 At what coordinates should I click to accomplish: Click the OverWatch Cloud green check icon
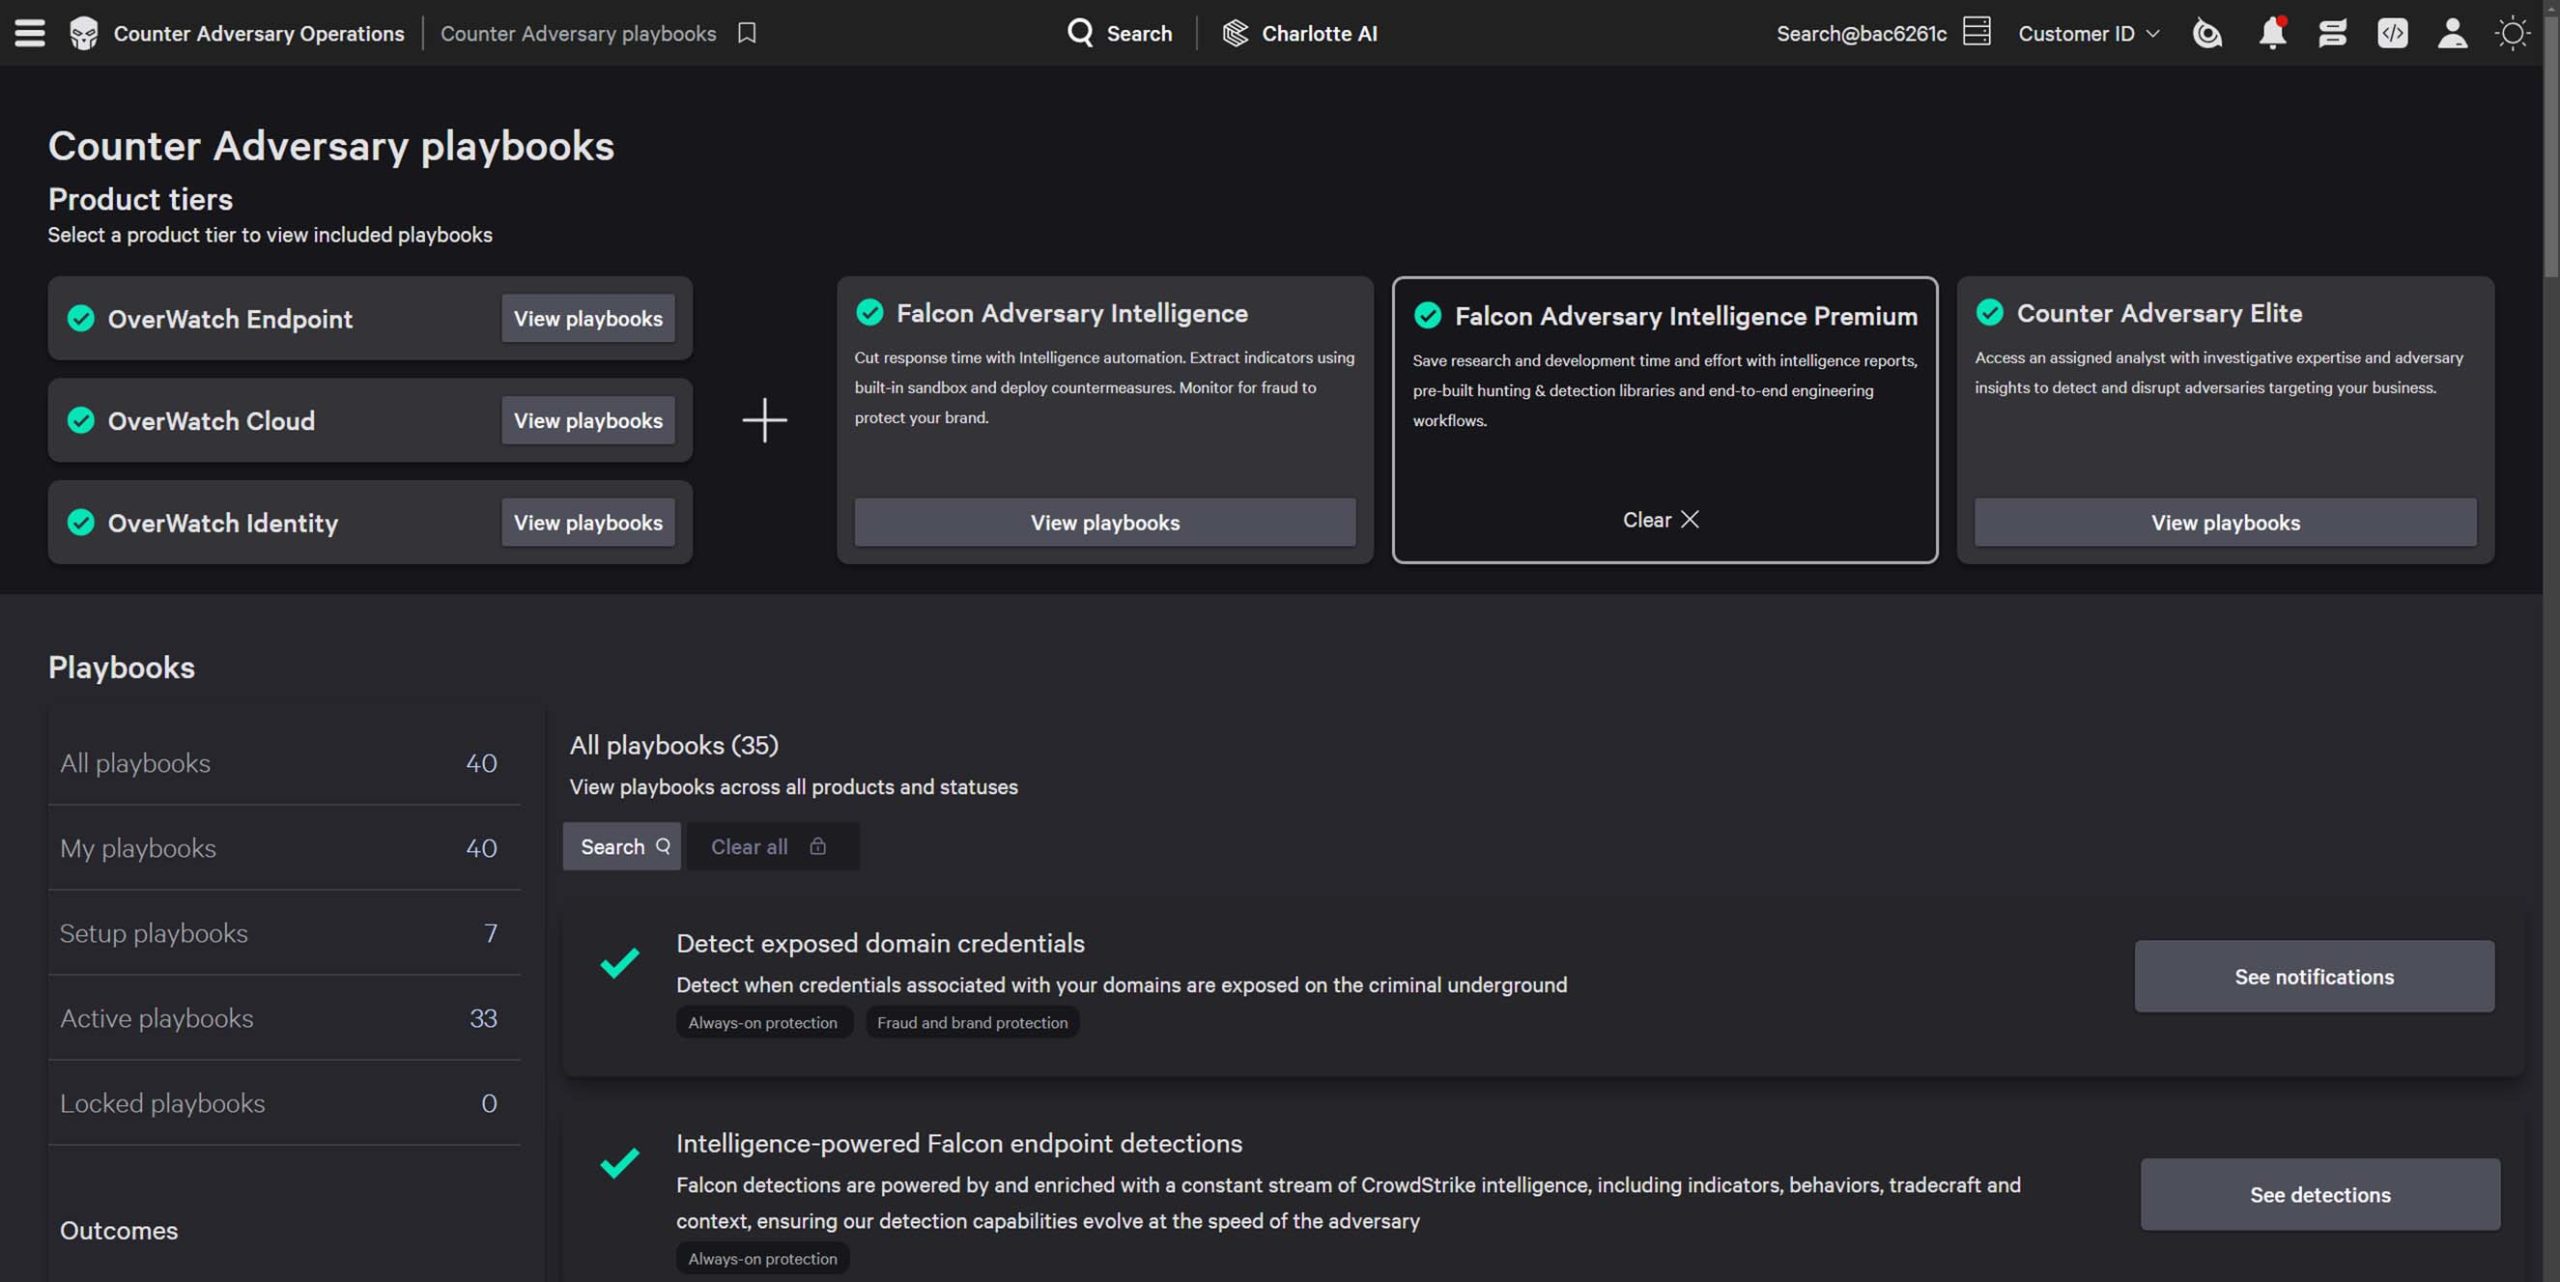[x=81, y=421]
